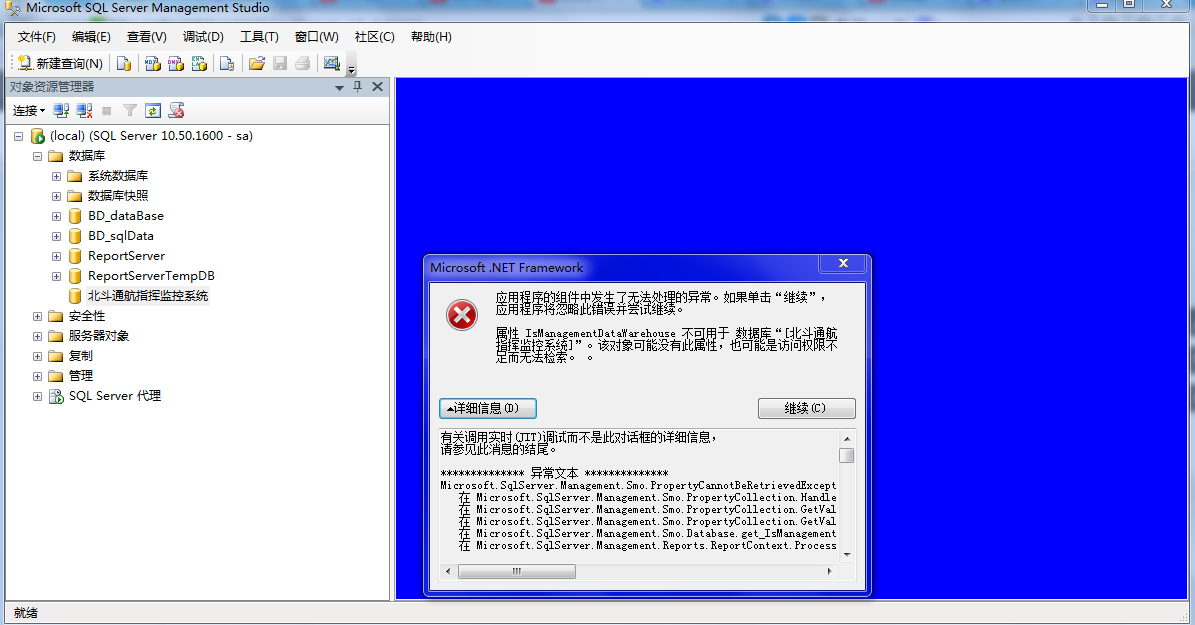This screenshot has width=1195, height=625.
Task: Create a new Analysis Services XMLA query
Action: pos(200,63)
